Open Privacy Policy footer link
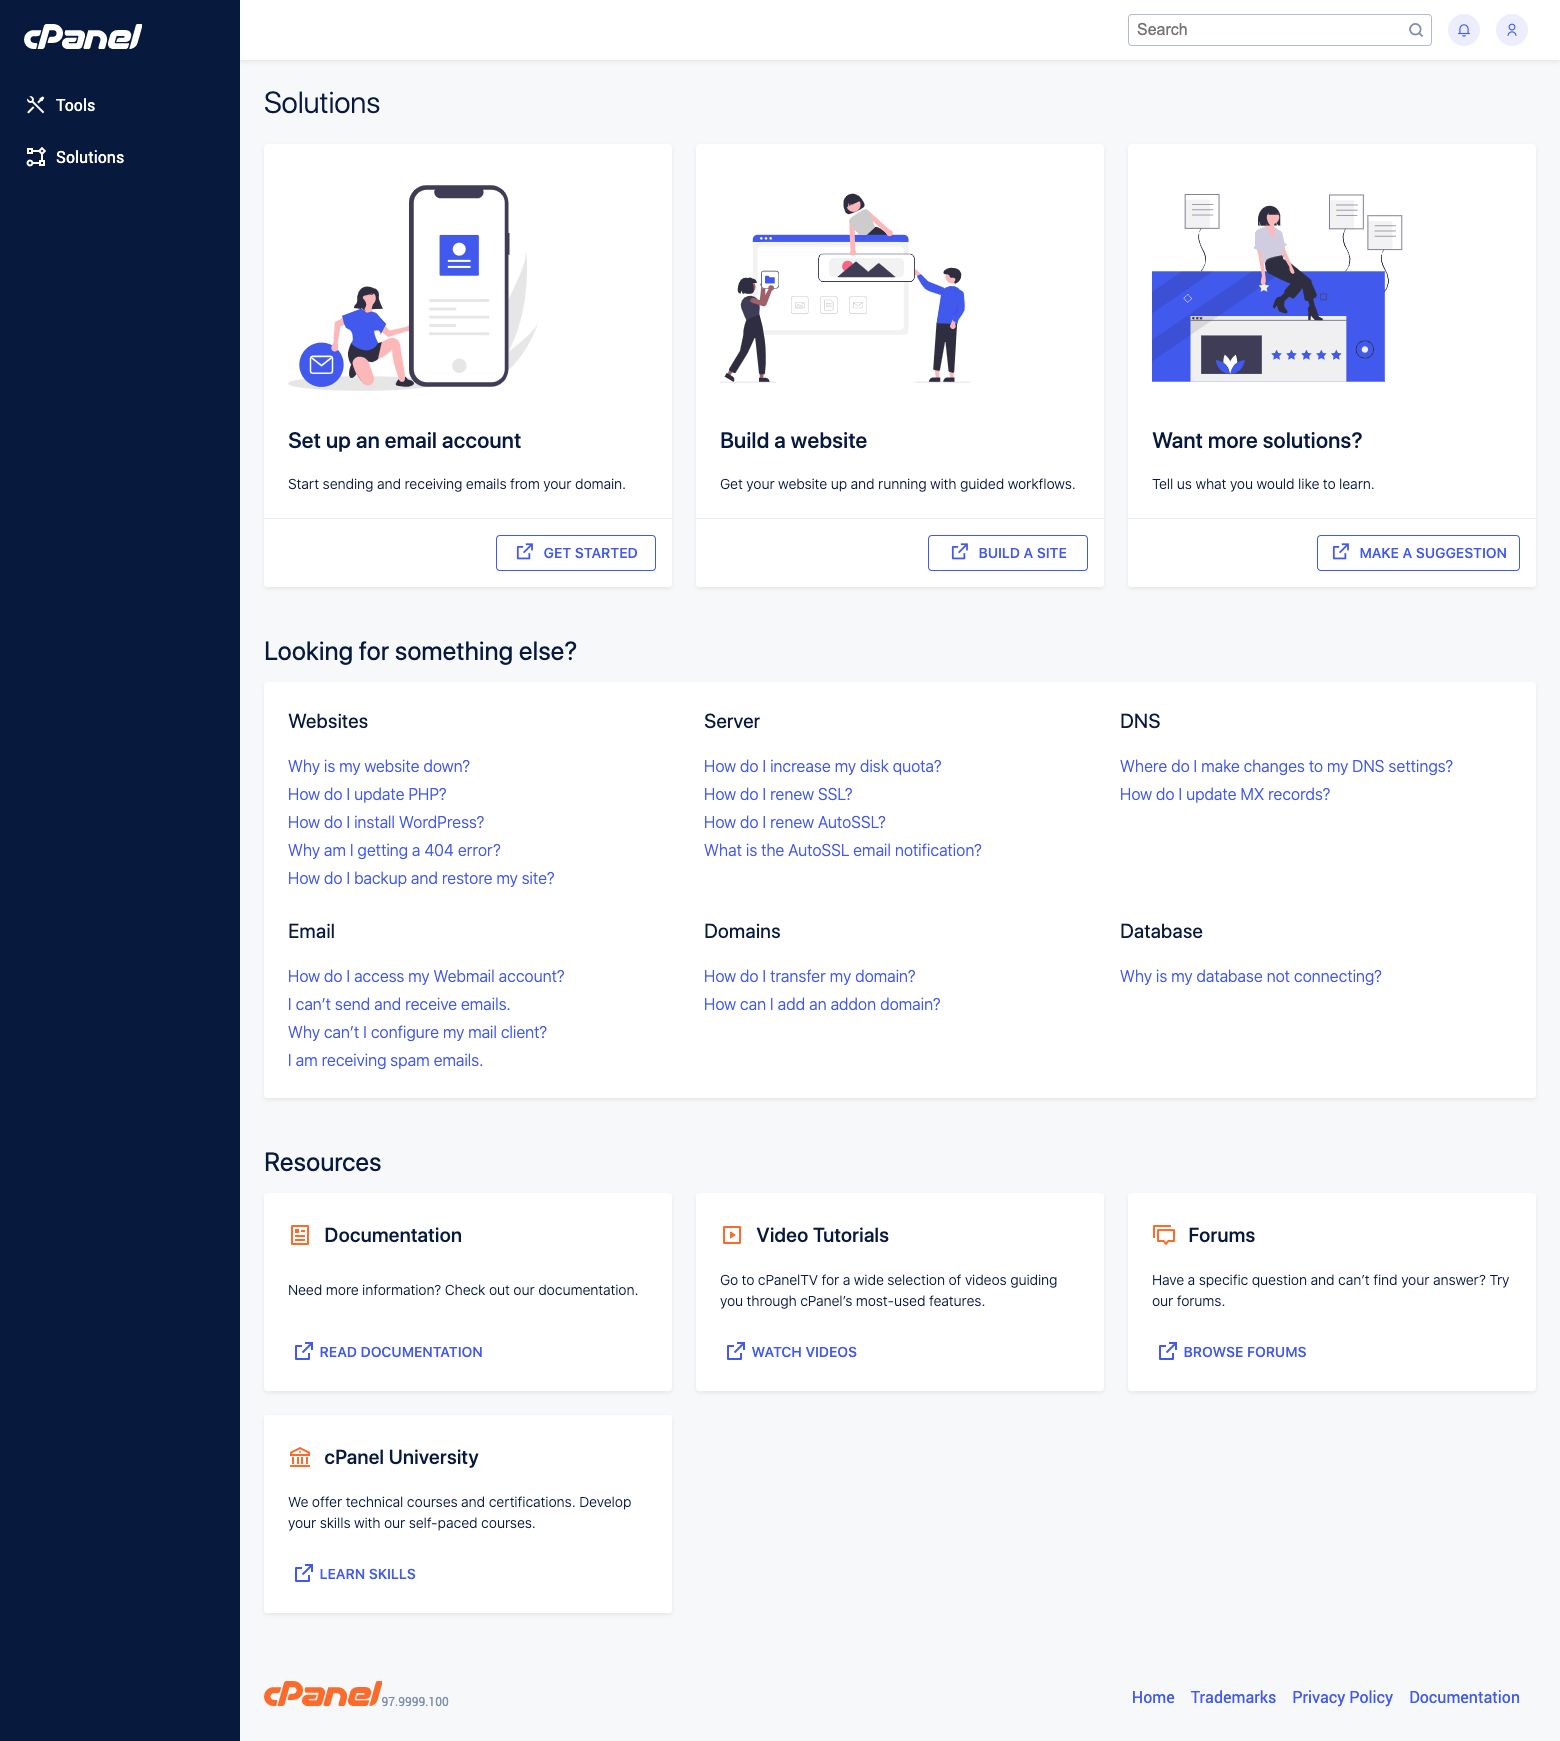The height and width of the screenshot is (1741, 1560). (1342, 1697)
